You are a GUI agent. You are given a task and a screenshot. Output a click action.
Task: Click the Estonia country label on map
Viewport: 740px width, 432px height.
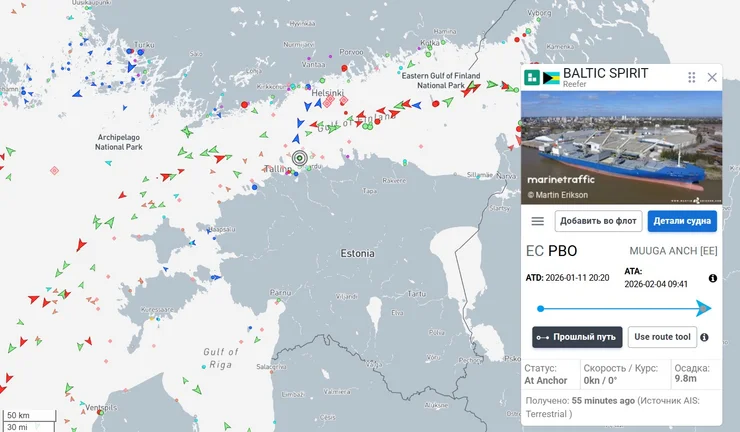(x=357, y=253)
